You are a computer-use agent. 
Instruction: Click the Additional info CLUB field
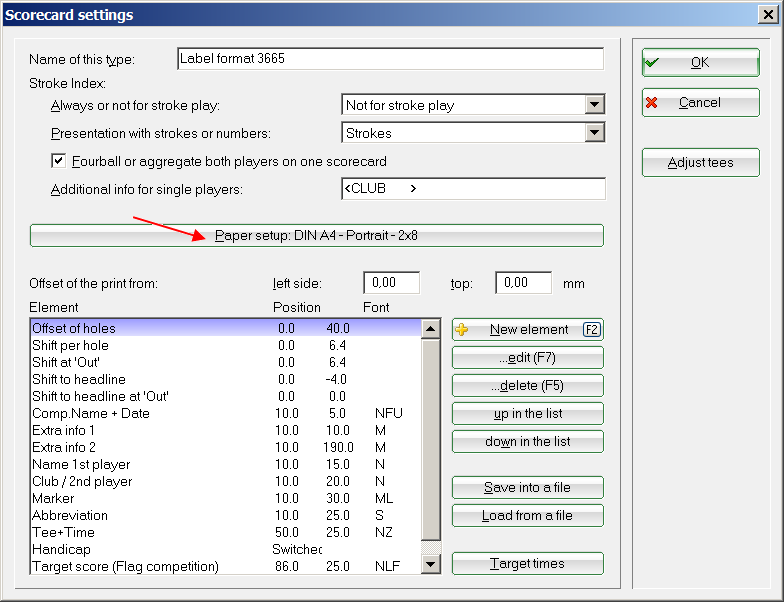472,189
